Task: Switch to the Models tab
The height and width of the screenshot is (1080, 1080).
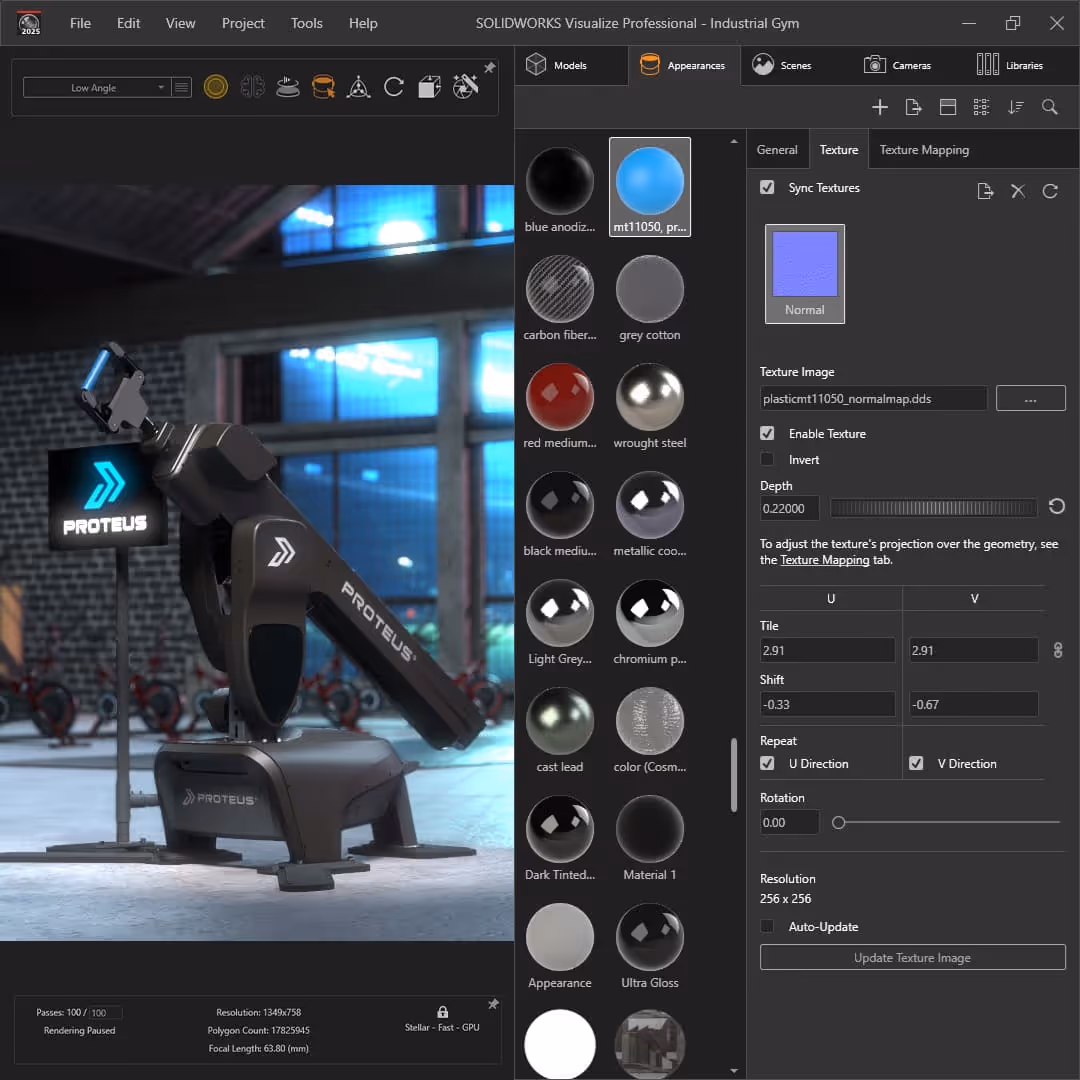Action: point(571,65)
